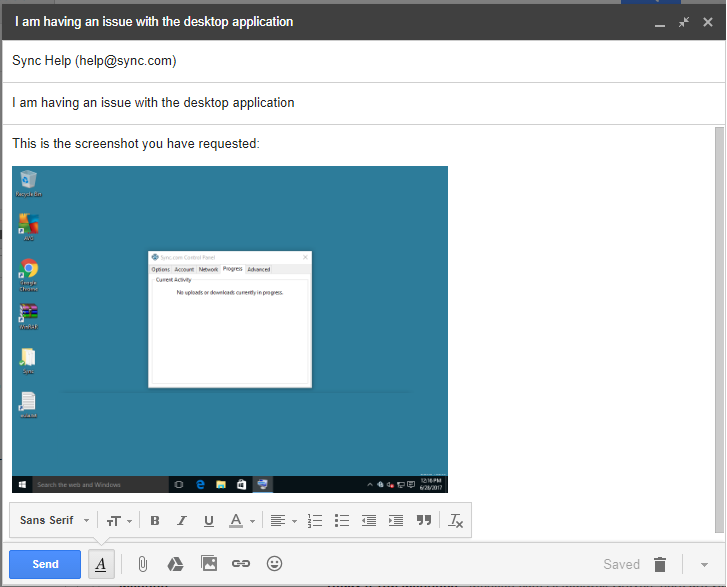Insert files using Google Drive icon
727x587 pixels.
click(x=174, y=564)
